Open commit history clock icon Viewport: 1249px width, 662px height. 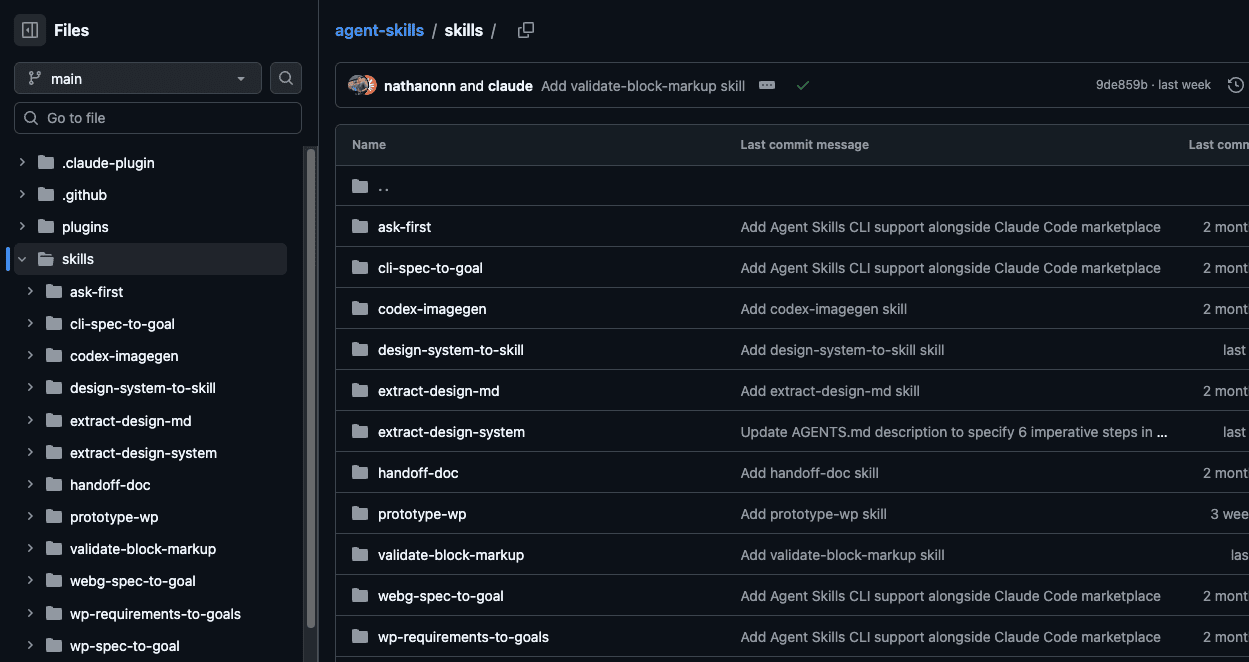(1236, 85)
